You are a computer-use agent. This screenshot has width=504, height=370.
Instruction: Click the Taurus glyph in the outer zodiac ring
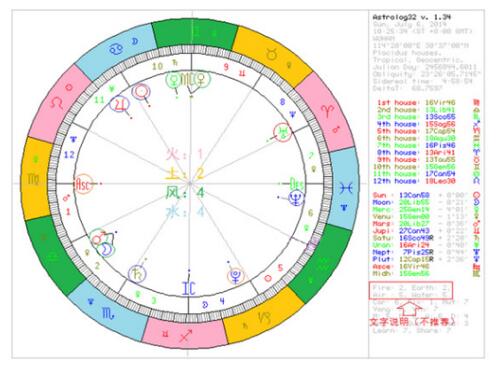click(x=272, y=53)
